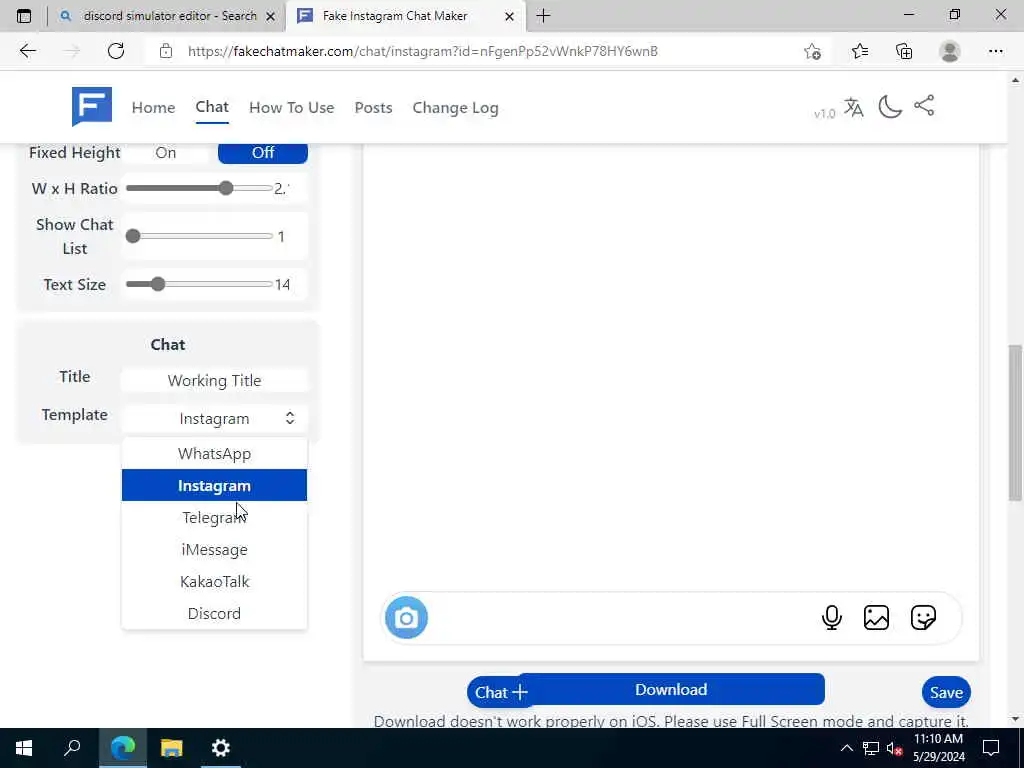The image size is (1024, 768).
Task: Open Posts nav link
Action: (374, 108)
